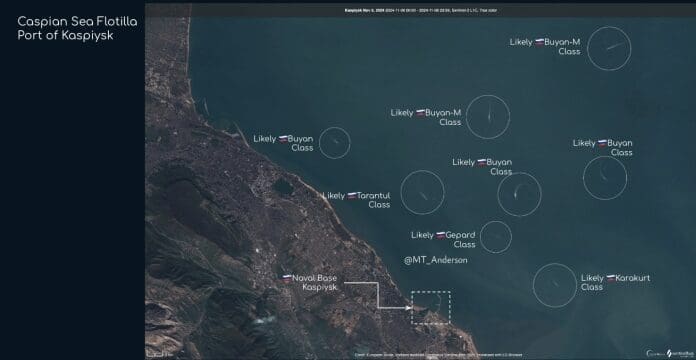Click the ship inside the Karakurt Class circle
696x360 pixels.
[x=555, y=284]
